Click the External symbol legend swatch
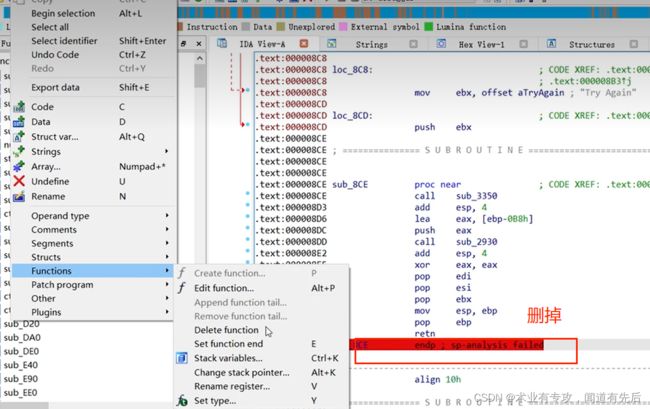 tap(343, 27)
